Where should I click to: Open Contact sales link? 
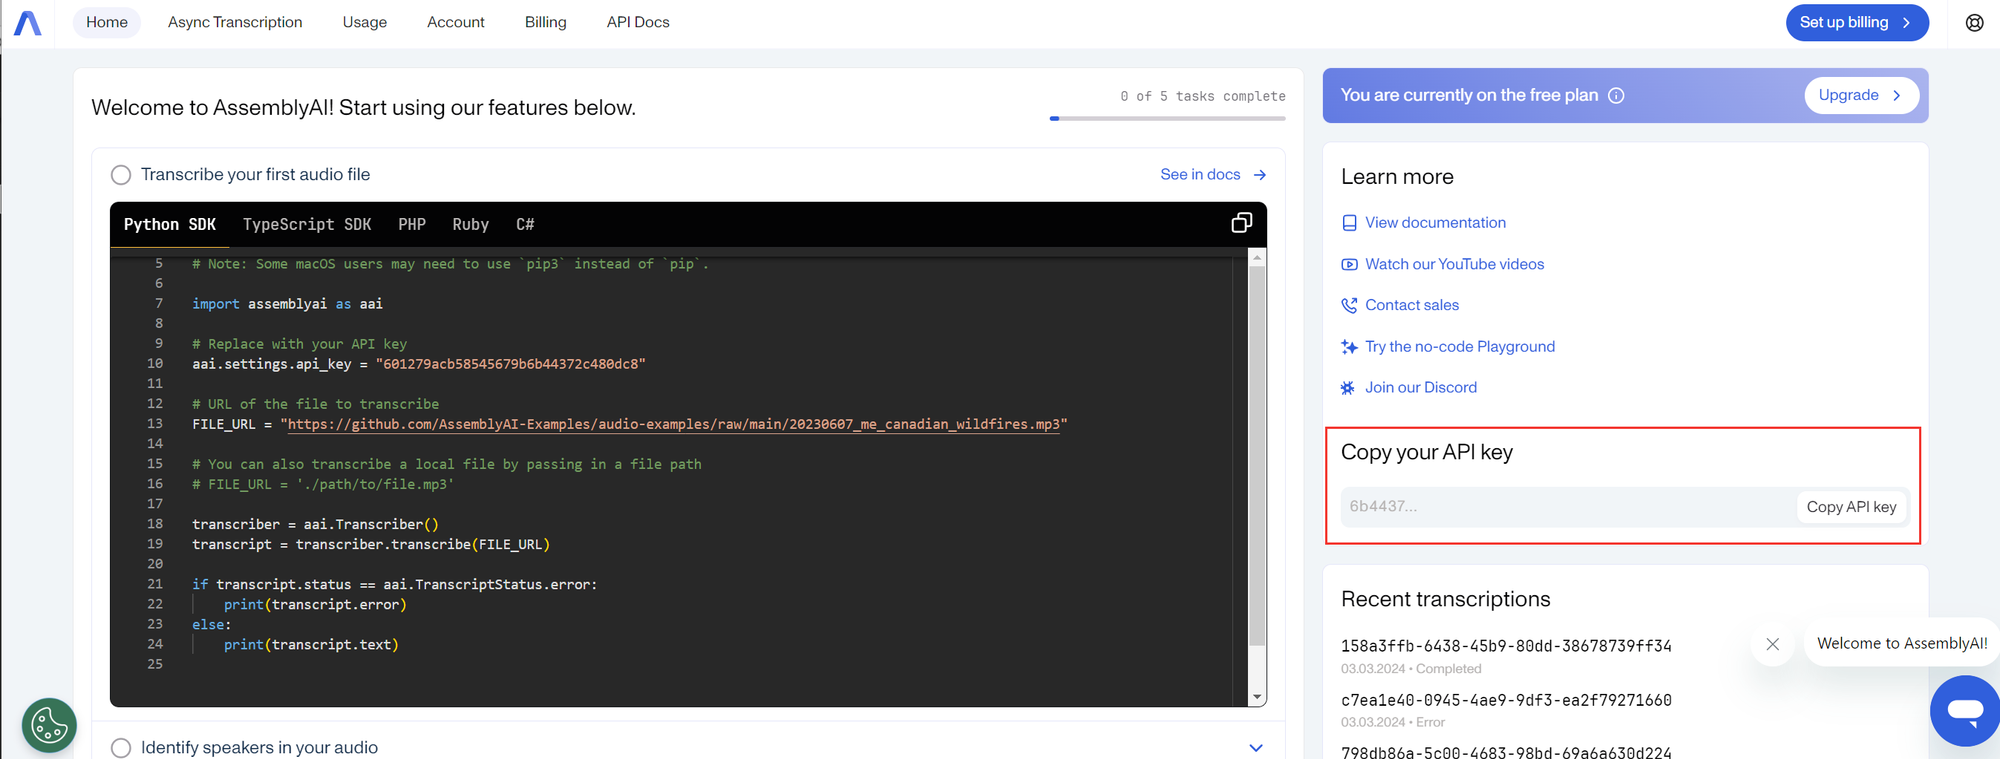point(1412,305)
